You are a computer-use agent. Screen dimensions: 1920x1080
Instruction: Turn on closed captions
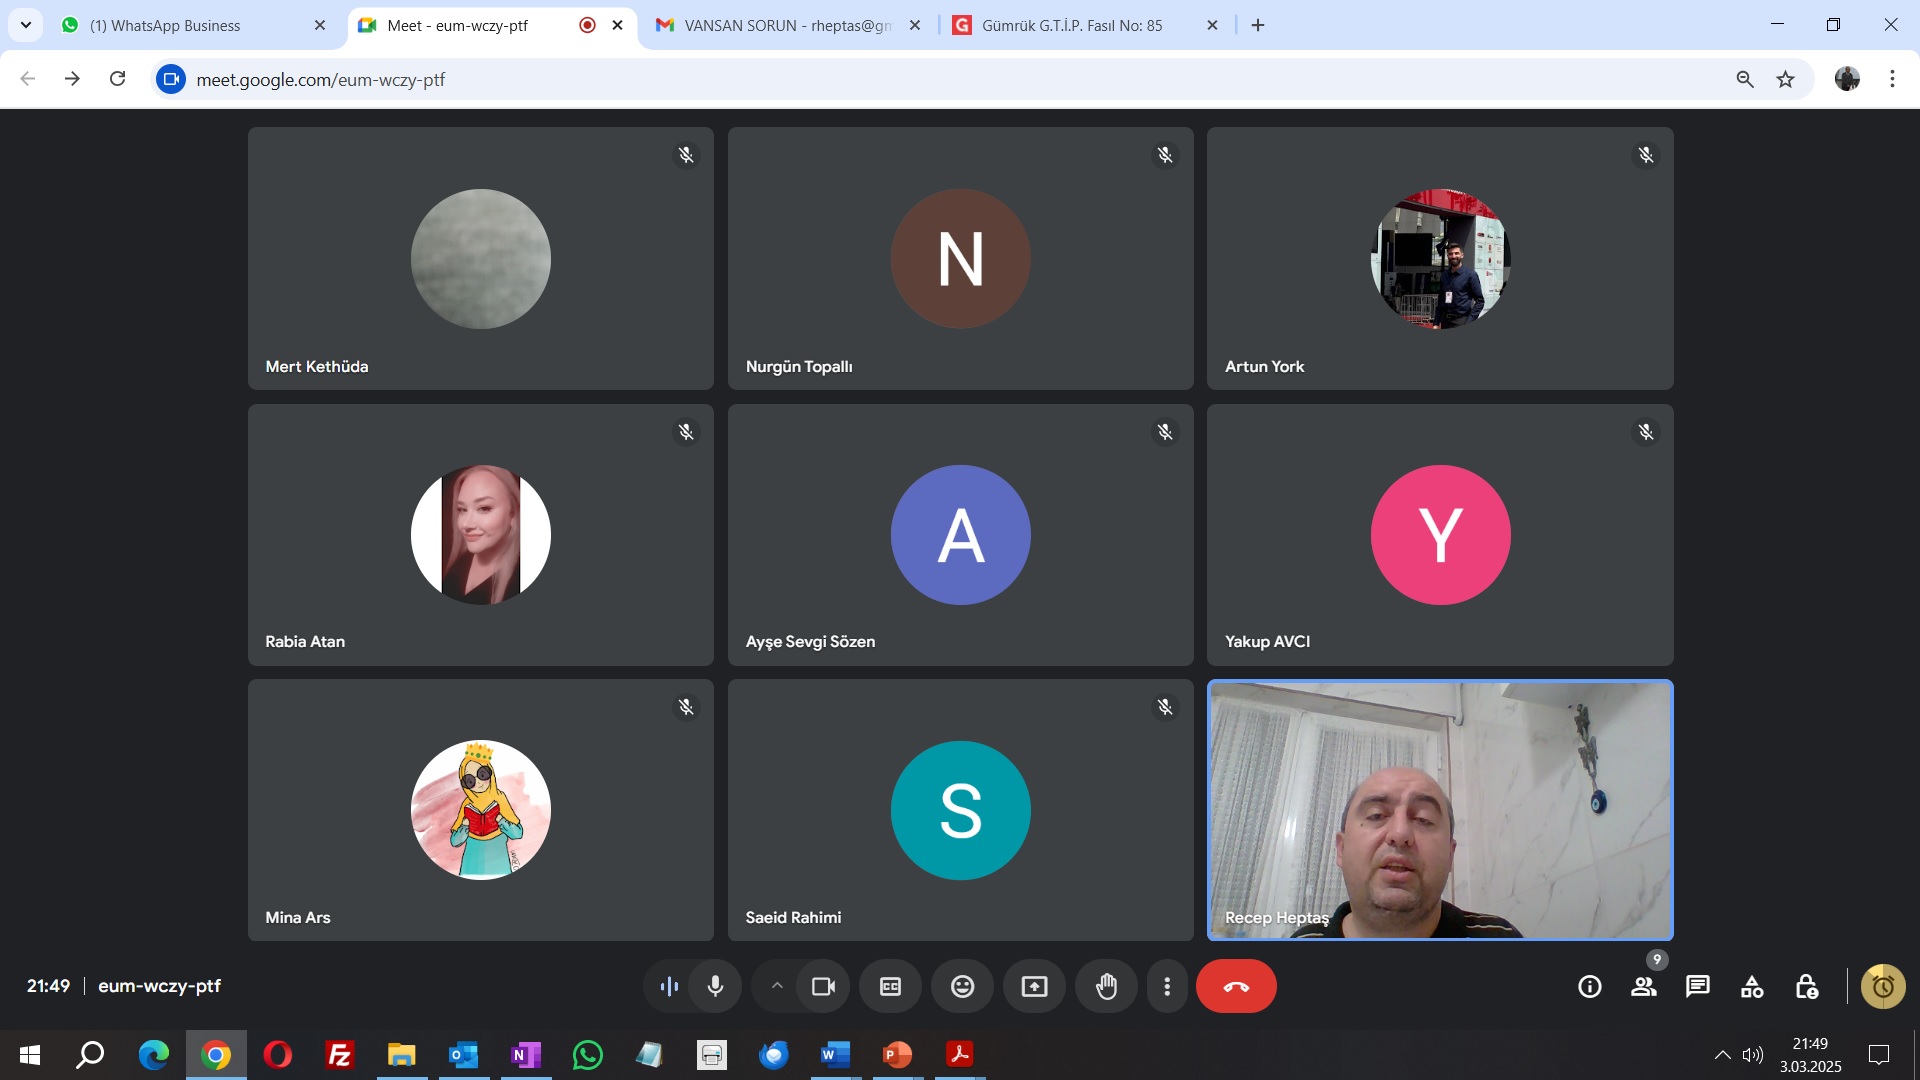[890, 987]
